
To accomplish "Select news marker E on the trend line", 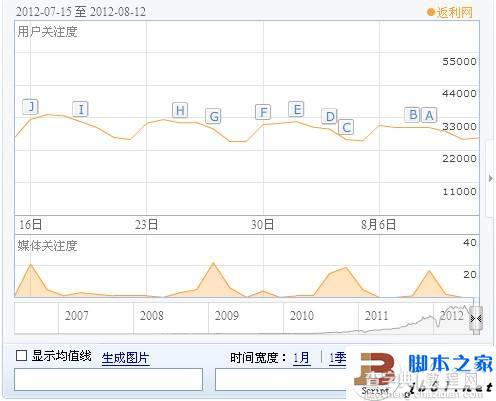I will click(296, 109).
